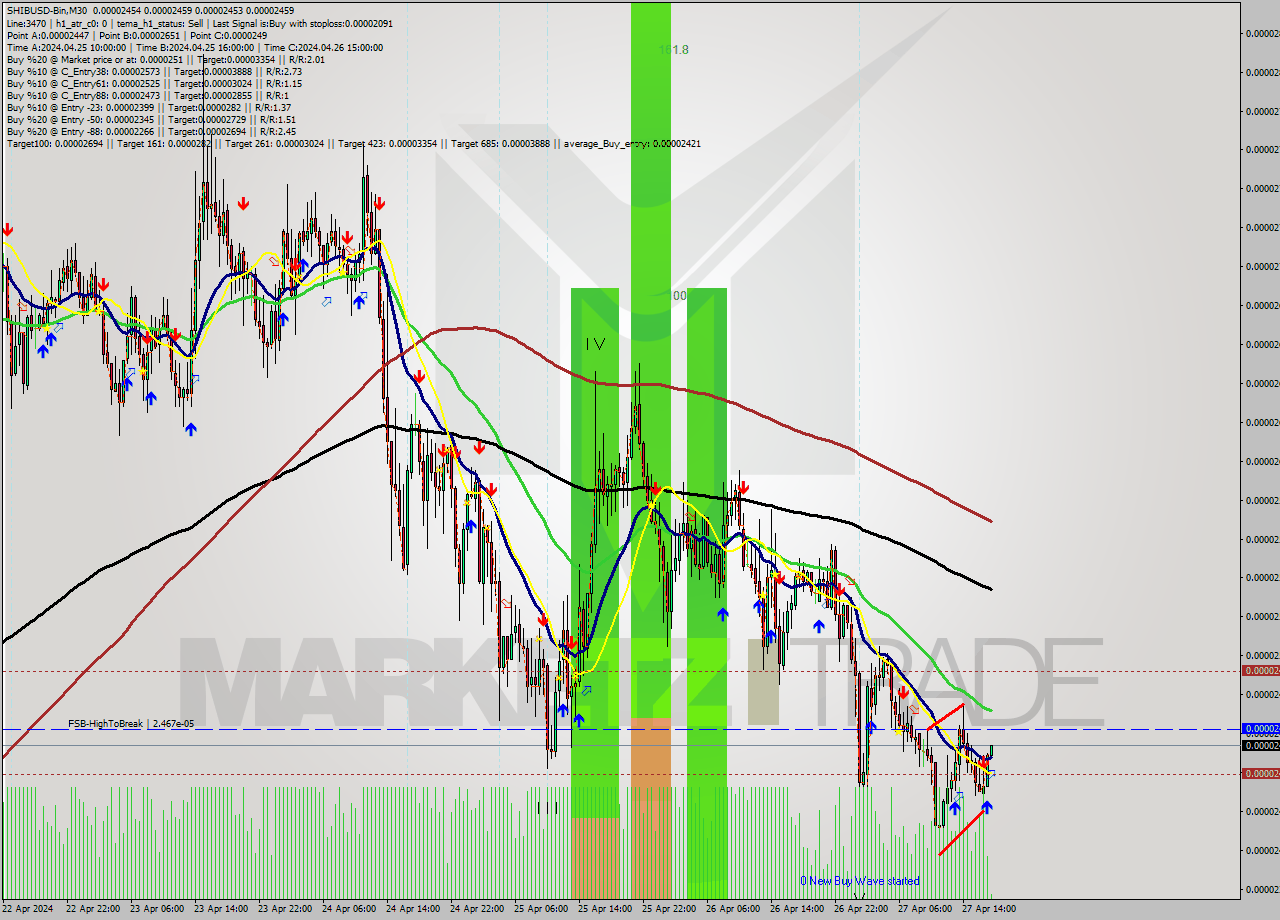Click the '25 Apr 22:00' time label
The width and height of the screenshot is (1280, 920).
tap(669, 909)
